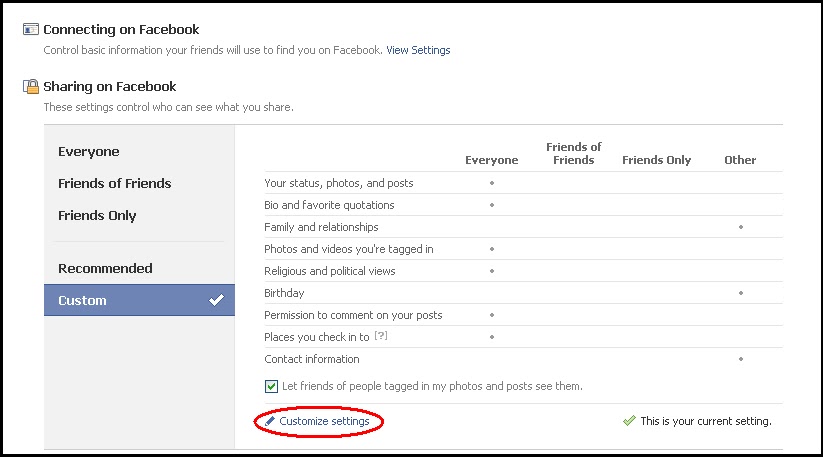Viewport: 823px width, 457px height.
Task: Click the pencil icon beside Customize settings
Action: coord(270,422)
